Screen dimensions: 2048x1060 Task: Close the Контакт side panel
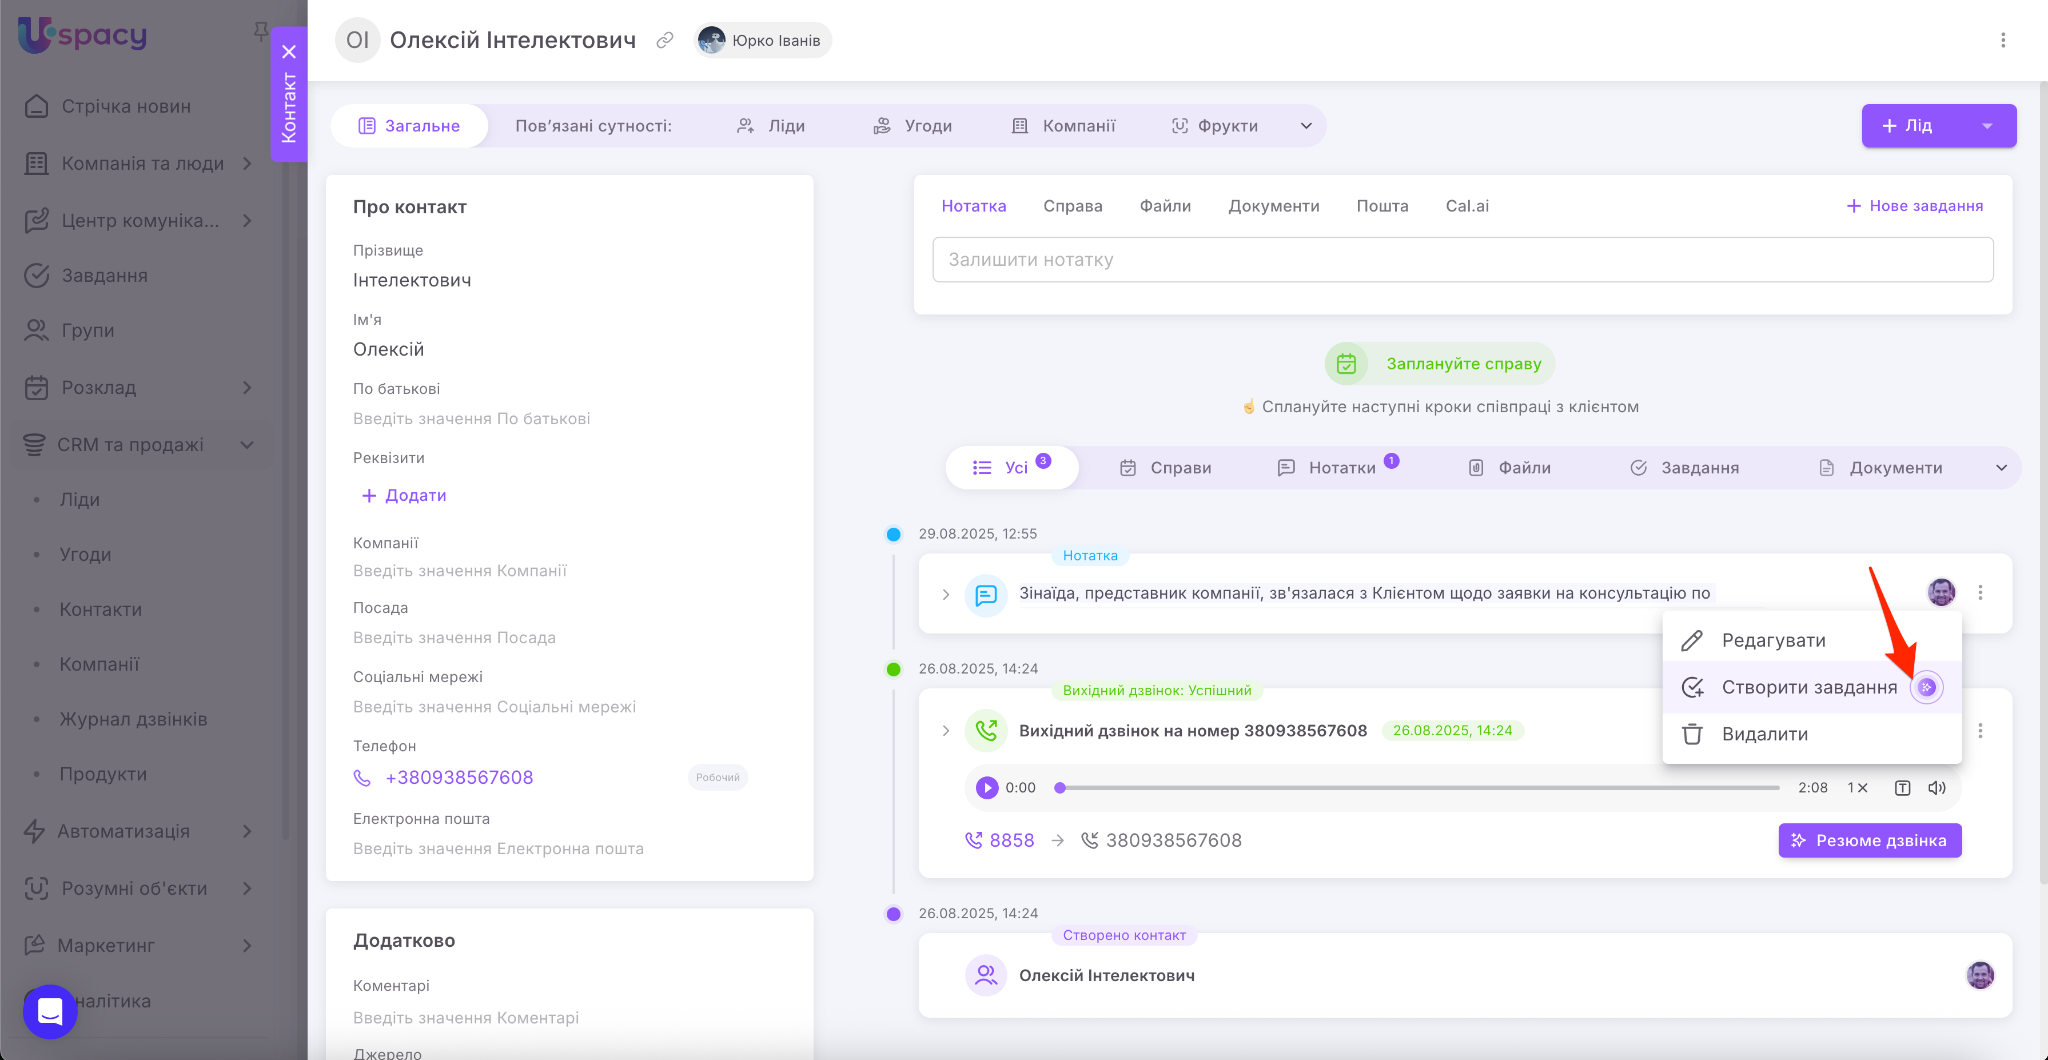289,52
